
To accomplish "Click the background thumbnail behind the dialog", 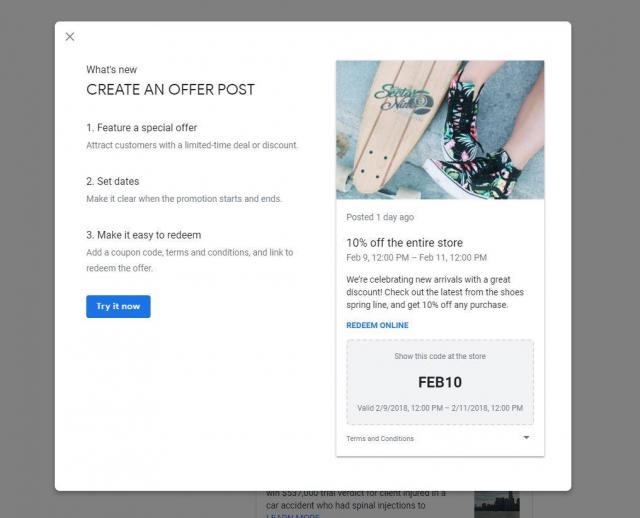I will point(497,504).
